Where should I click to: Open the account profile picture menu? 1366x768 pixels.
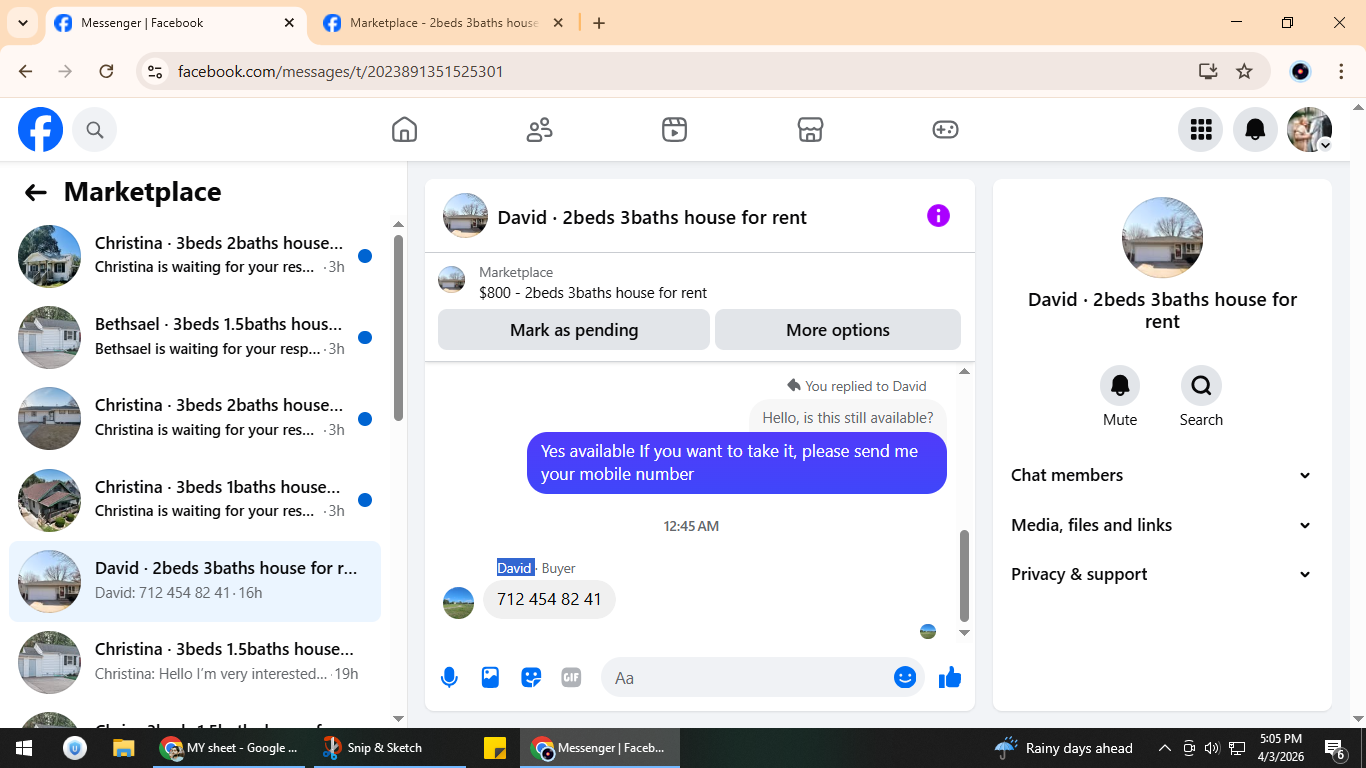[x=1309, y=130]
